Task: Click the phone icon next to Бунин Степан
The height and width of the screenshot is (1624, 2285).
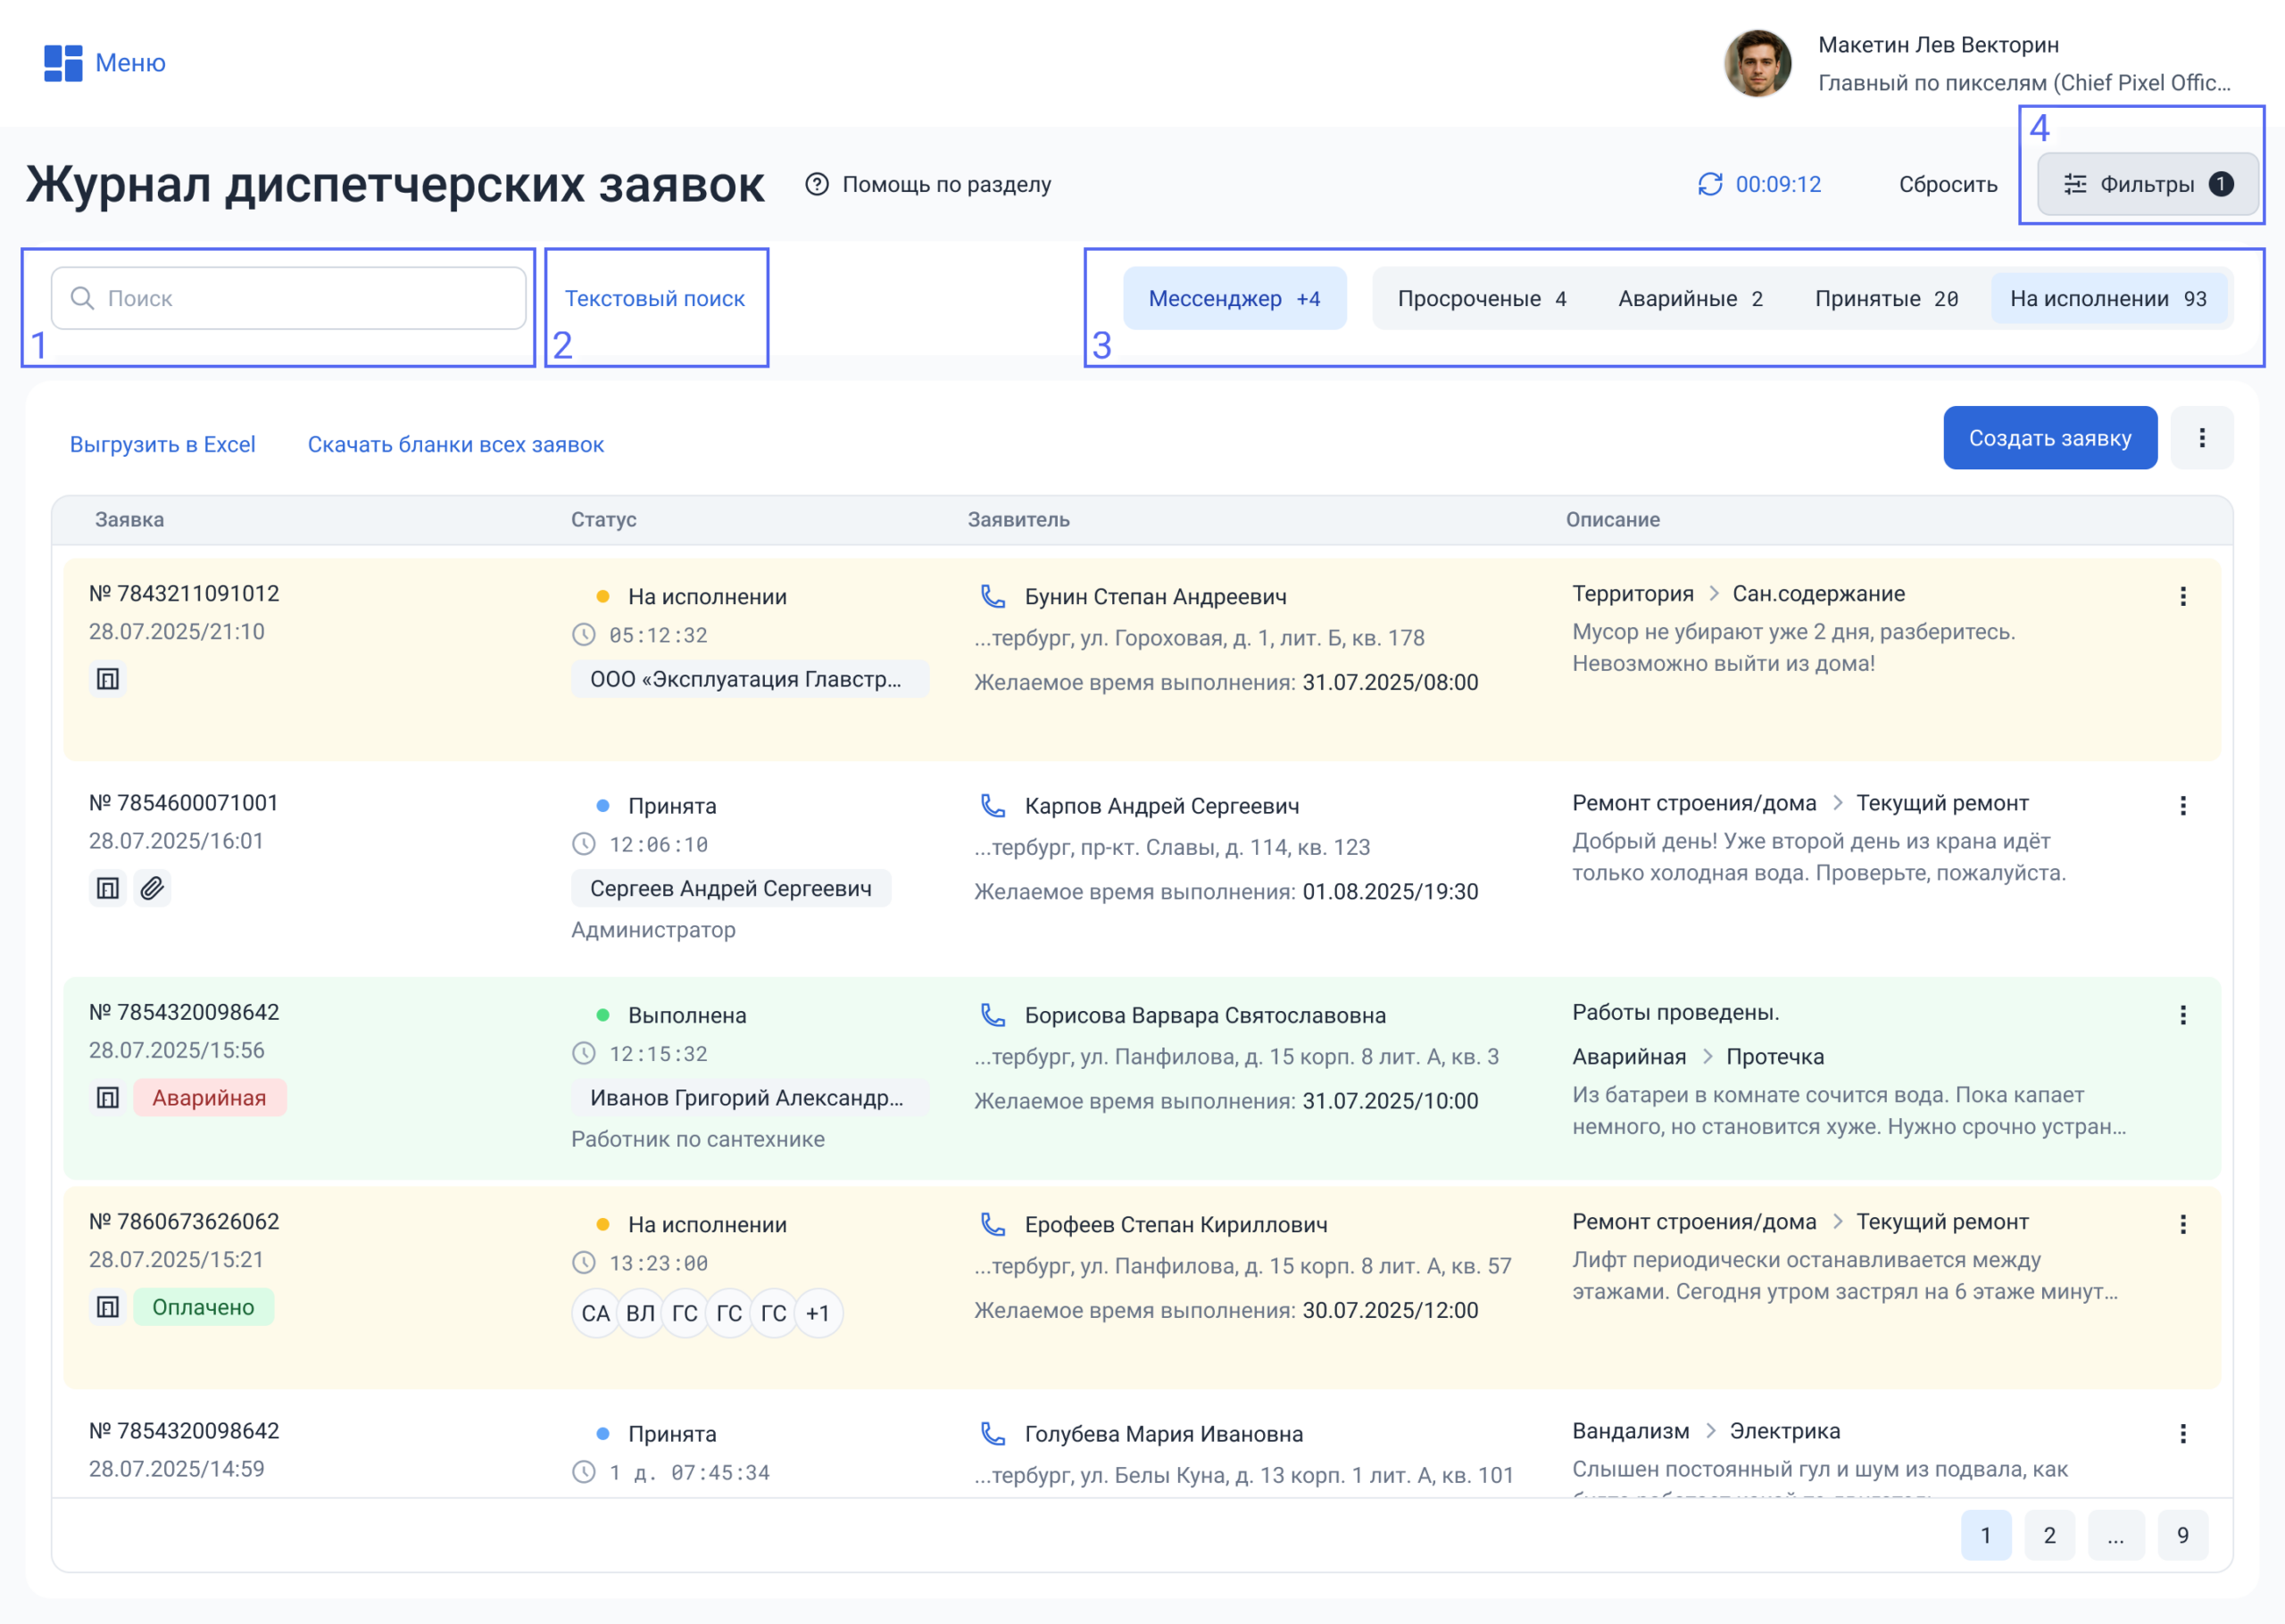Action: click(x=992, y=597)
